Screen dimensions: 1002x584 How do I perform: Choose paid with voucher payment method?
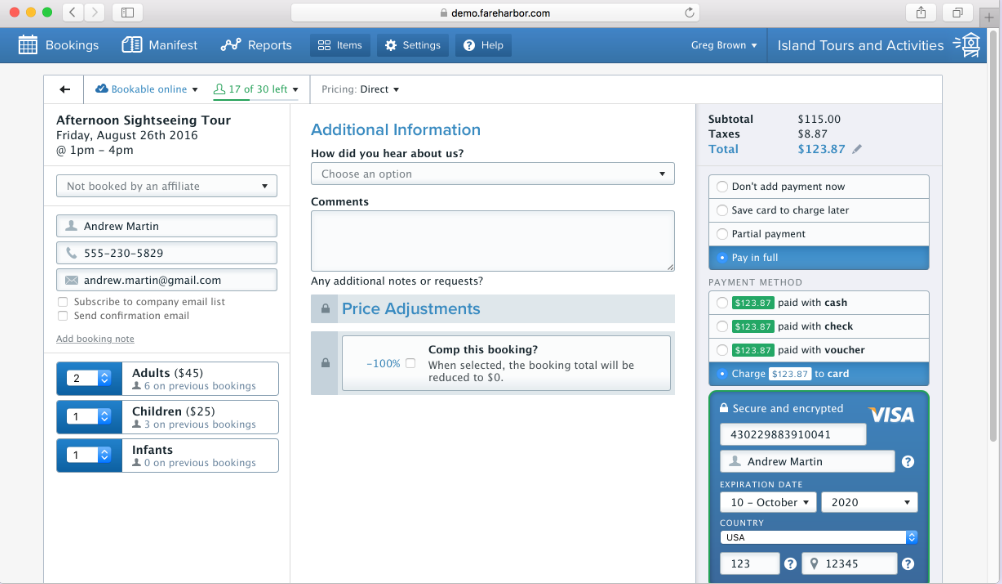click(819, 350)
